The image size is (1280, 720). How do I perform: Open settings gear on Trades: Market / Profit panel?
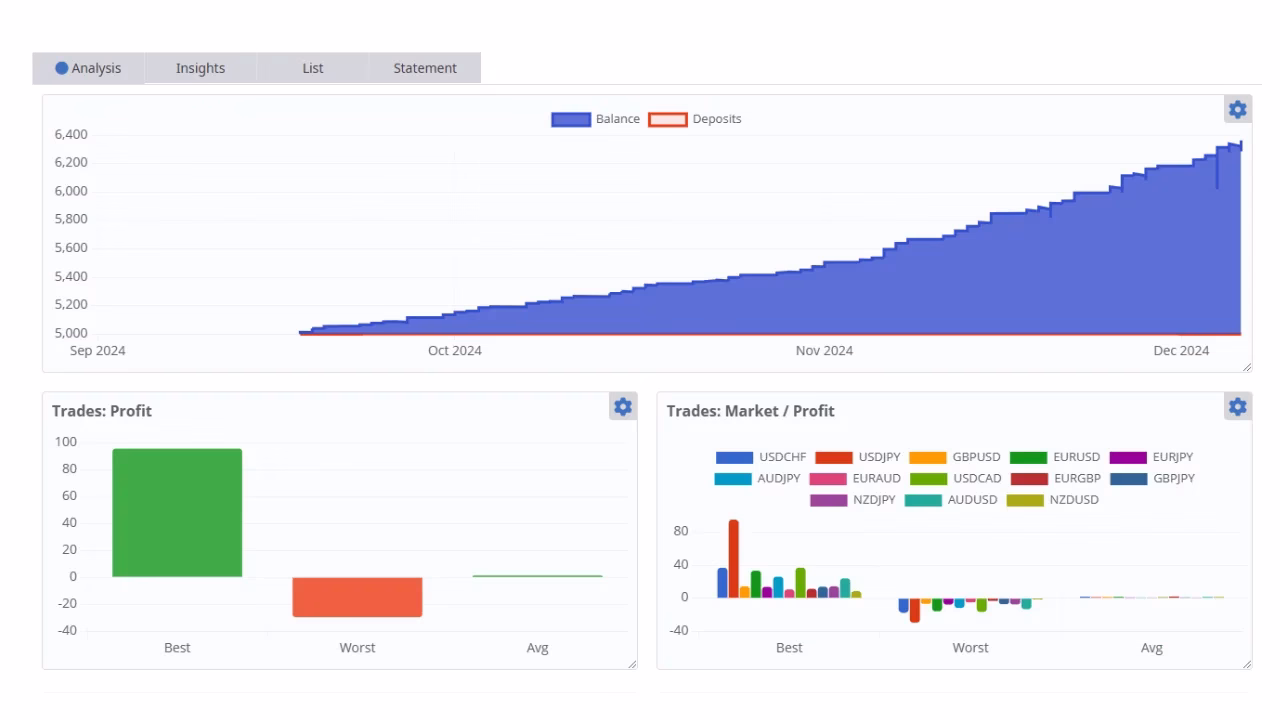click(1237, 407)
